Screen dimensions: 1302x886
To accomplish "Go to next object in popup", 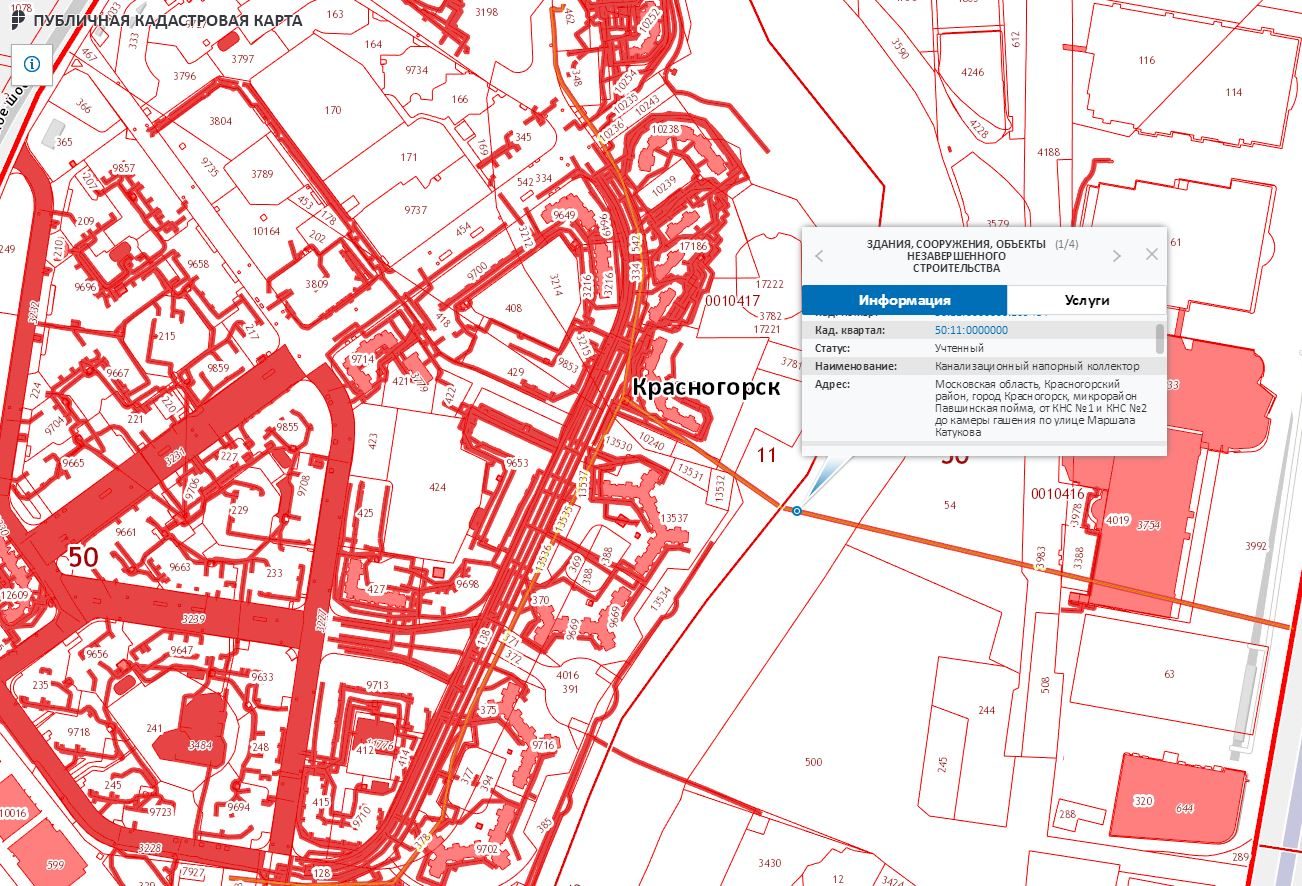I will click(1117, 256).
